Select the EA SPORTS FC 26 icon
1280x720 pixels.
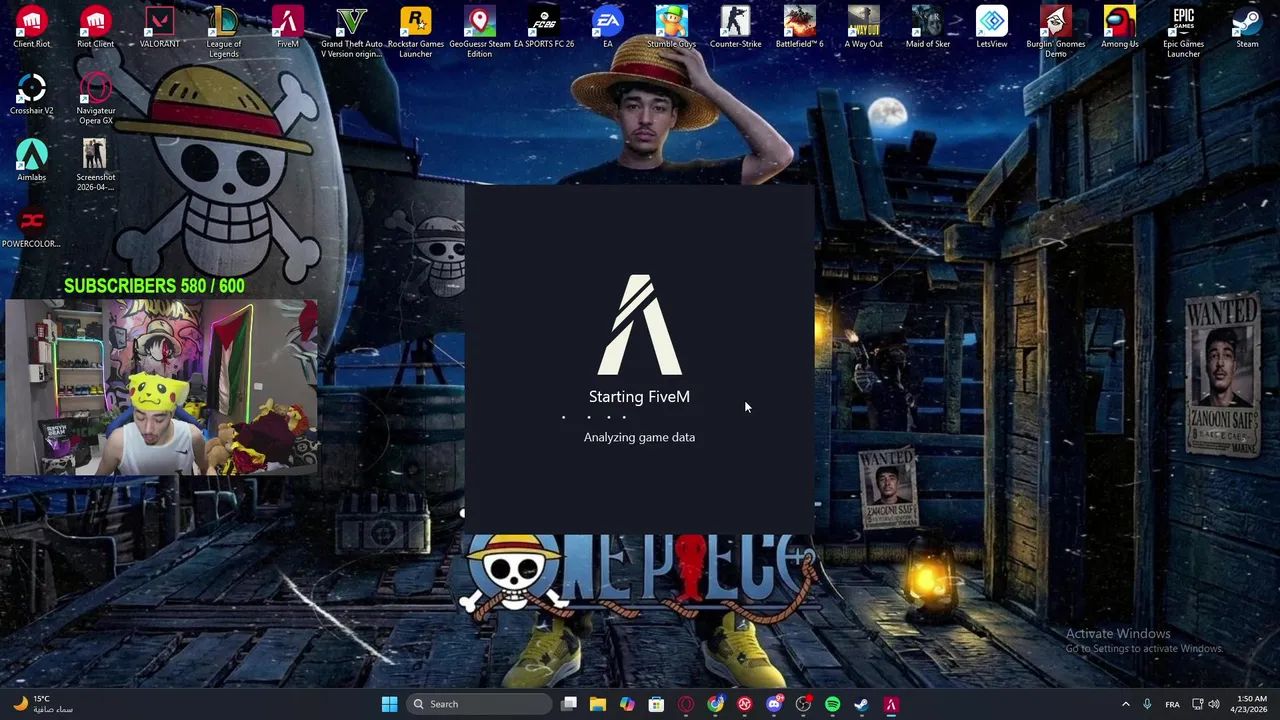(x=544, y=27)
